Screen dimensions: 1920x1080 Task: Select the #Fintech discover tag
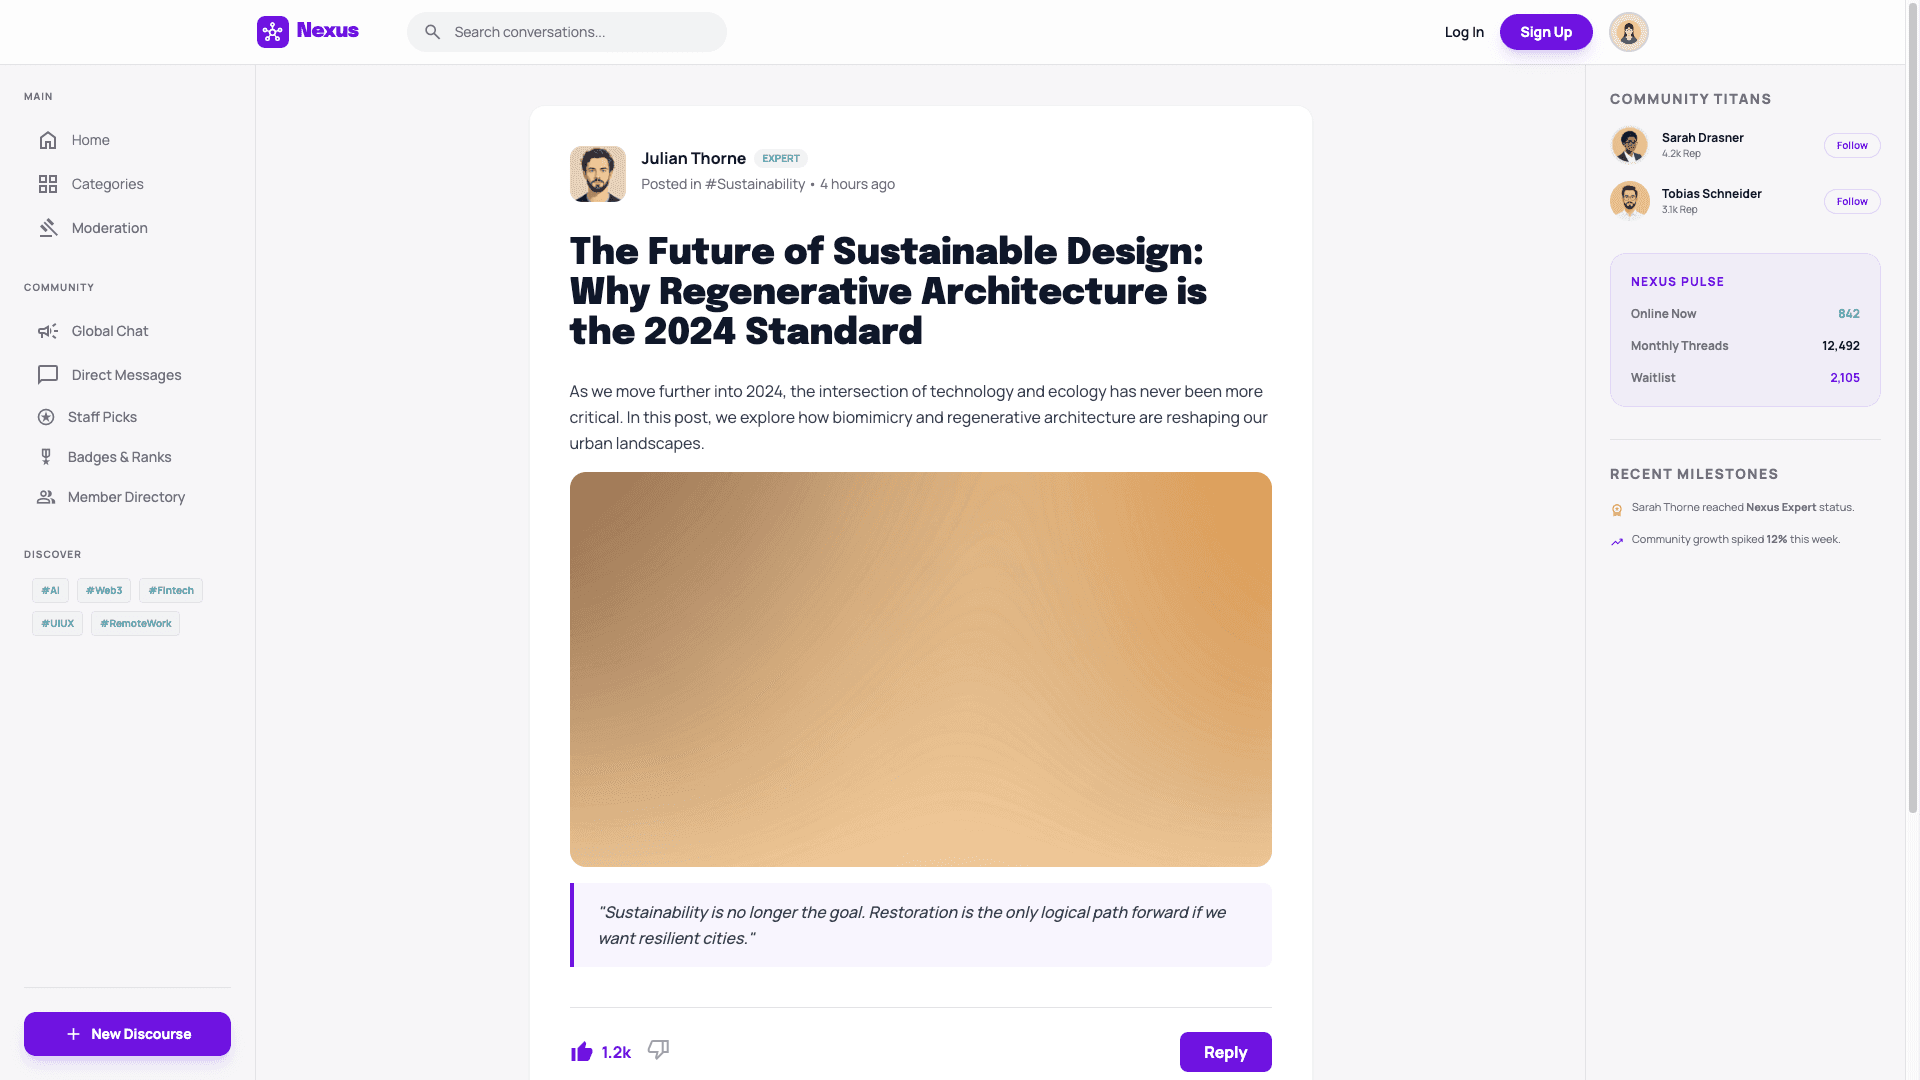pos(170,590)
